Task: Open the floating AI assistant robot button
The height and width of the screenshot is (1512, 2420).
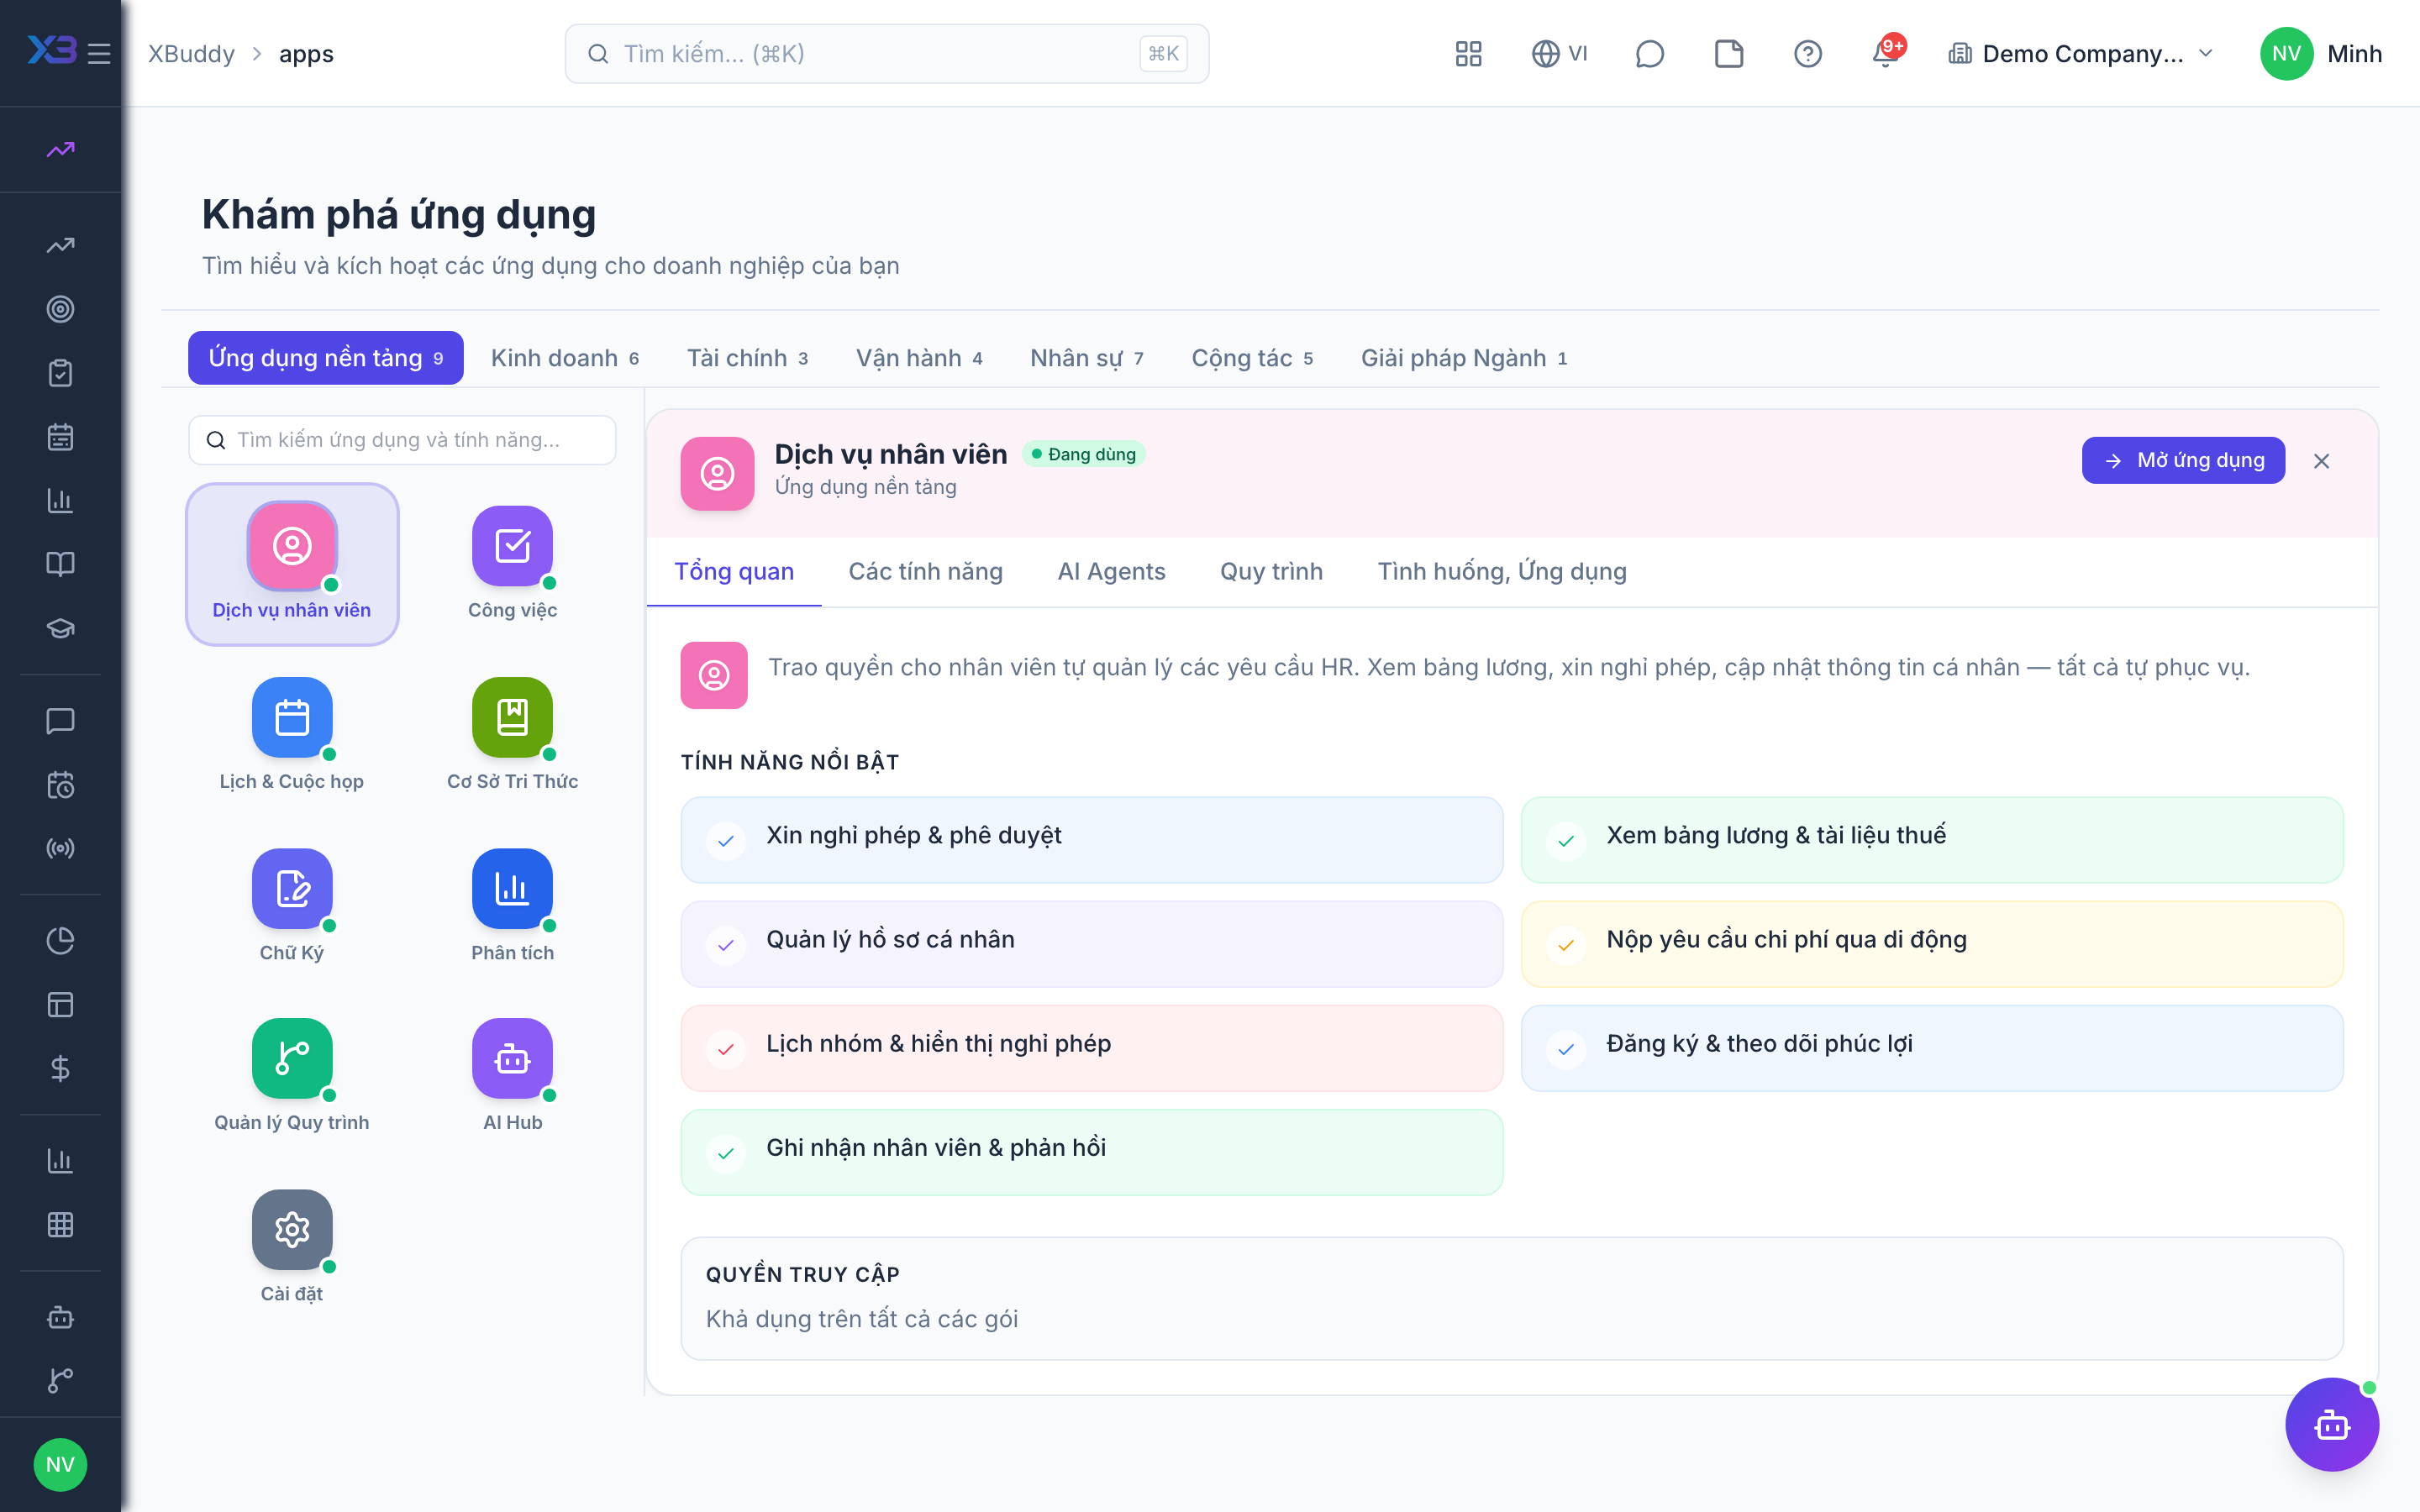Action: point(2331,1424)
